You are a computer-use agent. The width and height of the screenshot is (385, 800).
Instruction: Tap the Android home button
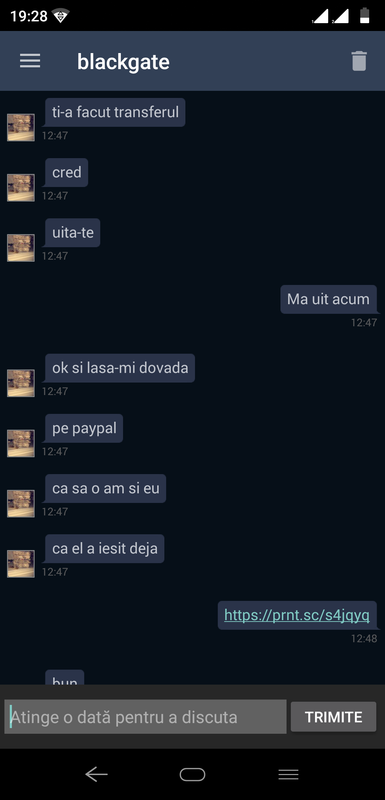pyautogui.click(x=192, y=774)
